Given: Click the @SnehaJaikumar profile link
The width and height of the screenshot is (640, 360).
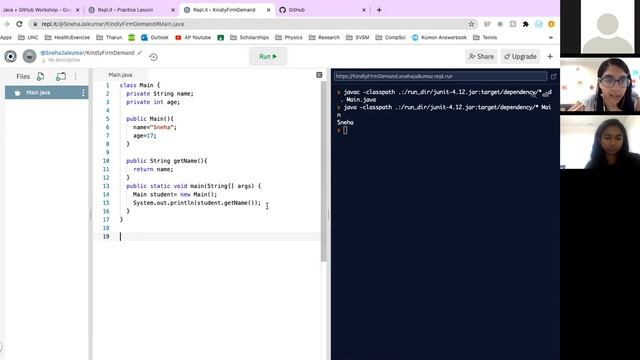Looking at the screenshot, I should (x=62, y=53).
